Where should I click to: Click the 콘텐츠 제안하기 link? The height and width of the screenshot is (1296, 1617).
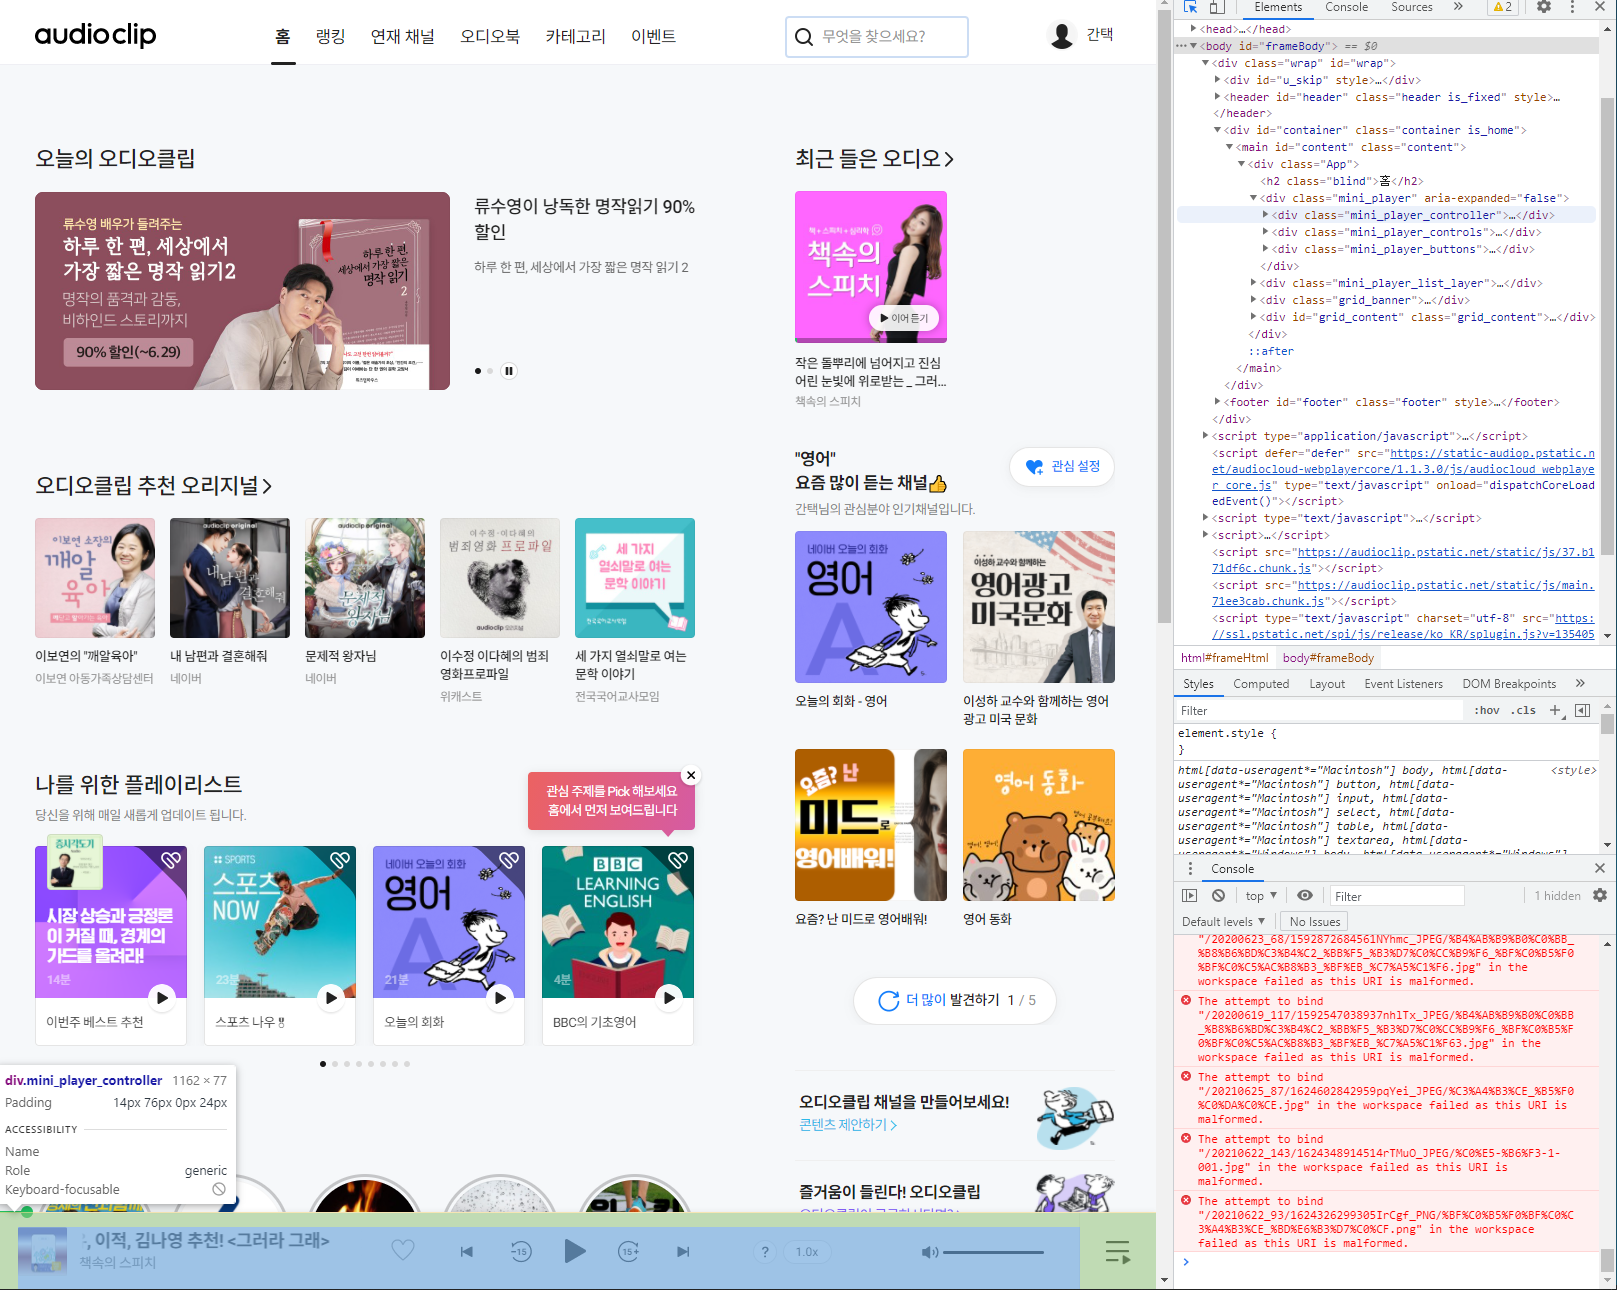tap(848, 1125)
